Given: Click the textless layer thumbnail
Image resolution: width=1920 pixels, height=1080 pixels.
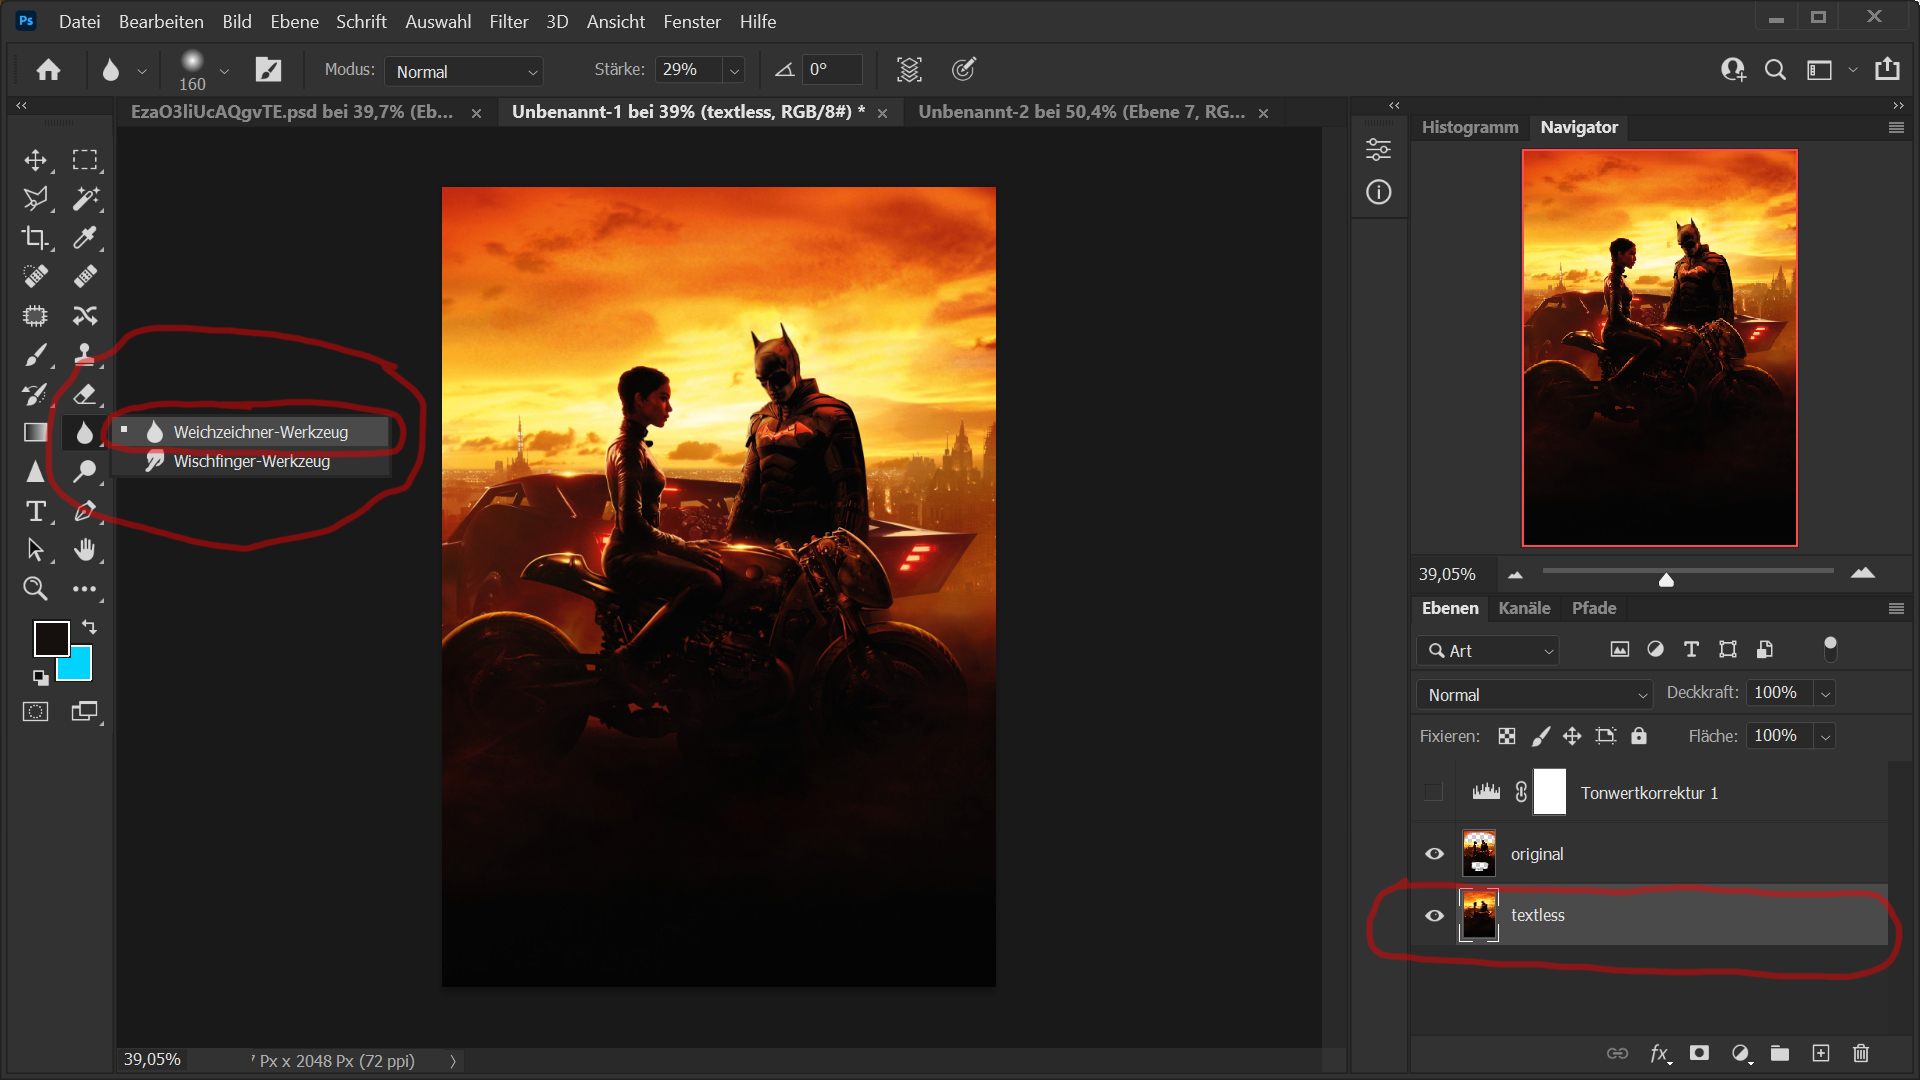Looking at the screenshot, I should [x=1479, y=915].
